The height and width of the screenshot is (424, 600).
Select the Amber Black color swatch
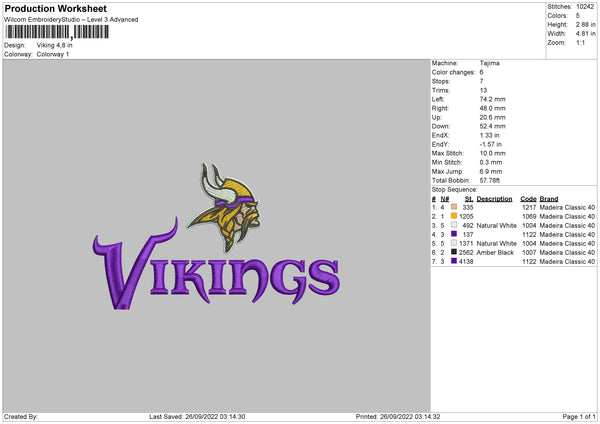[454, 251]
